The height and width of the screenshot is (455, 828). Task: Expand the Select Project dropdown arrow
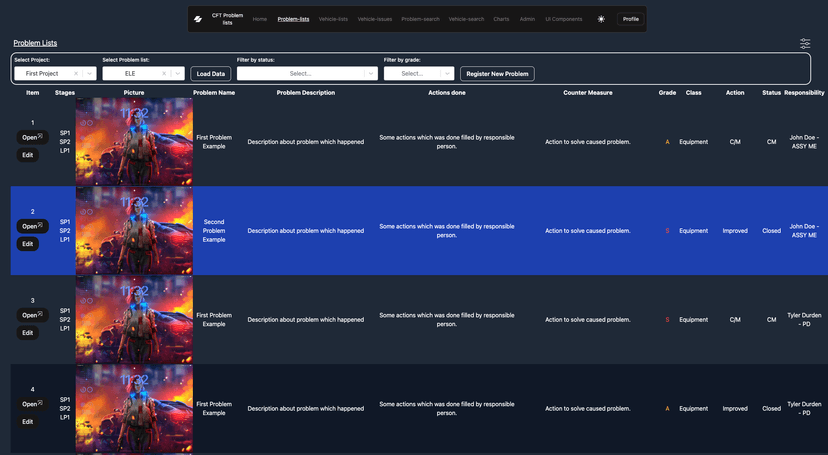[90, 73]
